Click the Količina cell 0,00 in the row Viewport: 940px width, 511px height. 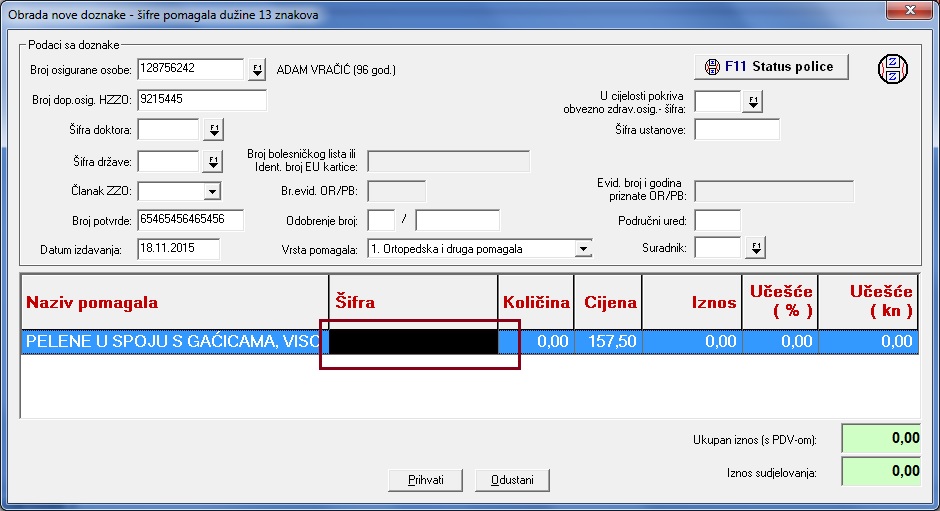coord(536,342)
